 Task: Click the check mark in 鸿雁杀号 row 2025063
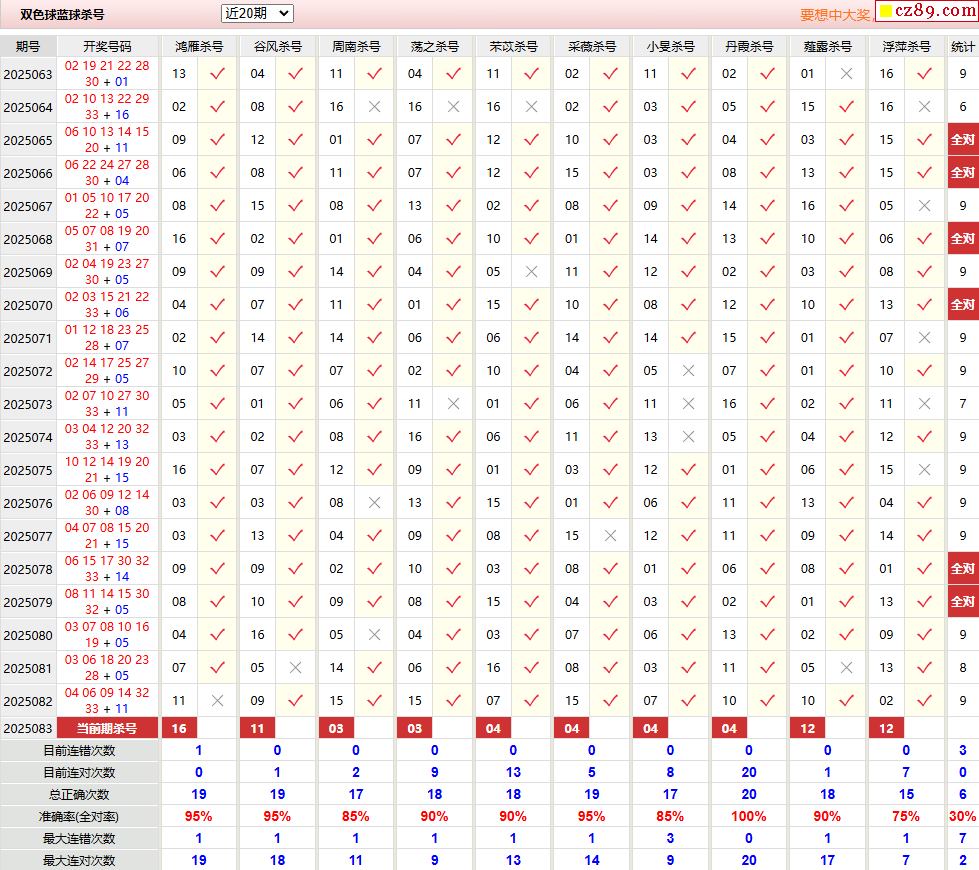217,74
